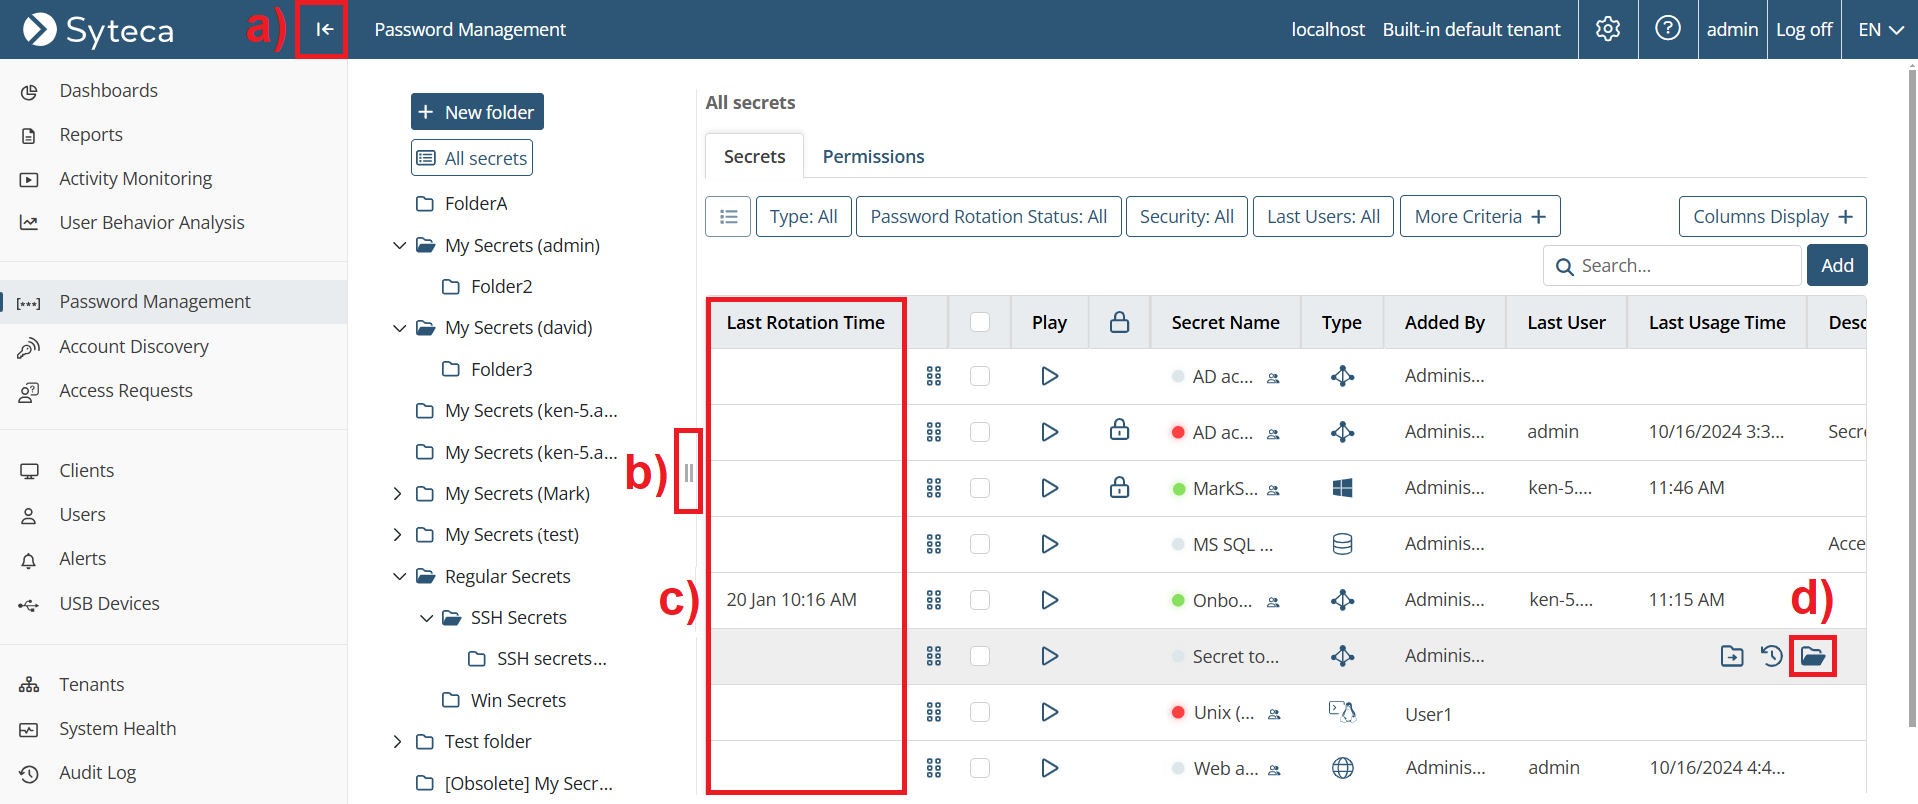Tick the select-all checkbox in table header

tap(980, 322)
